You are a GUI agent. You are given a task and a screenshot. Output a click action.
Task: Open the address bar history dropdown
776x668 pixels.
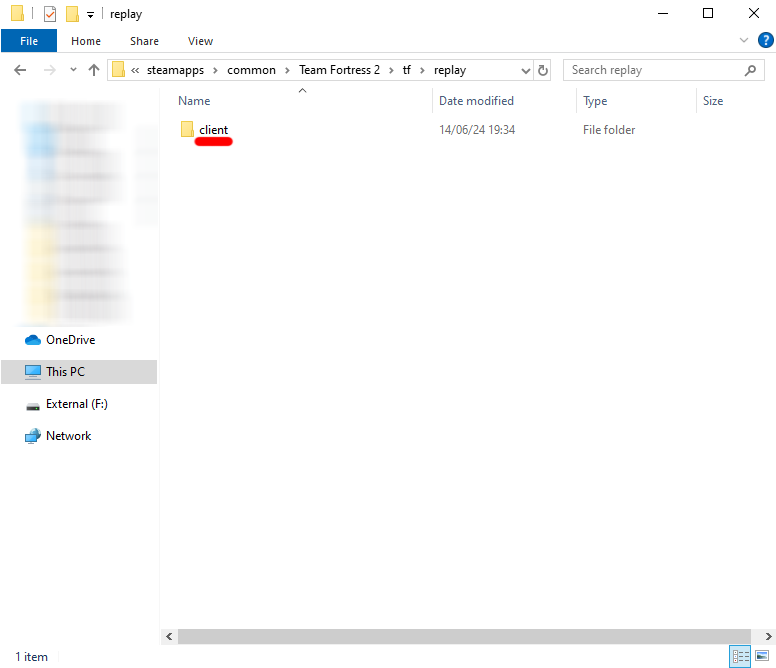click(526, 71)
